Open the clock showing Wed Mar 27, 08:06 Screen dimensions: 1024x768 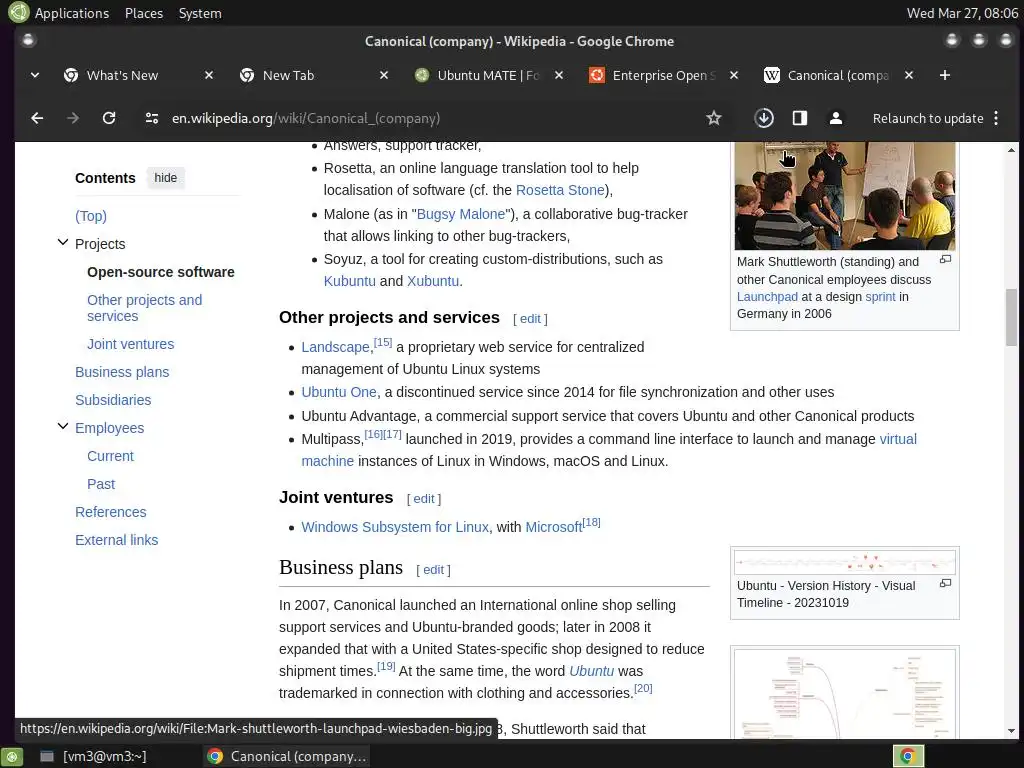coord(962,13)
